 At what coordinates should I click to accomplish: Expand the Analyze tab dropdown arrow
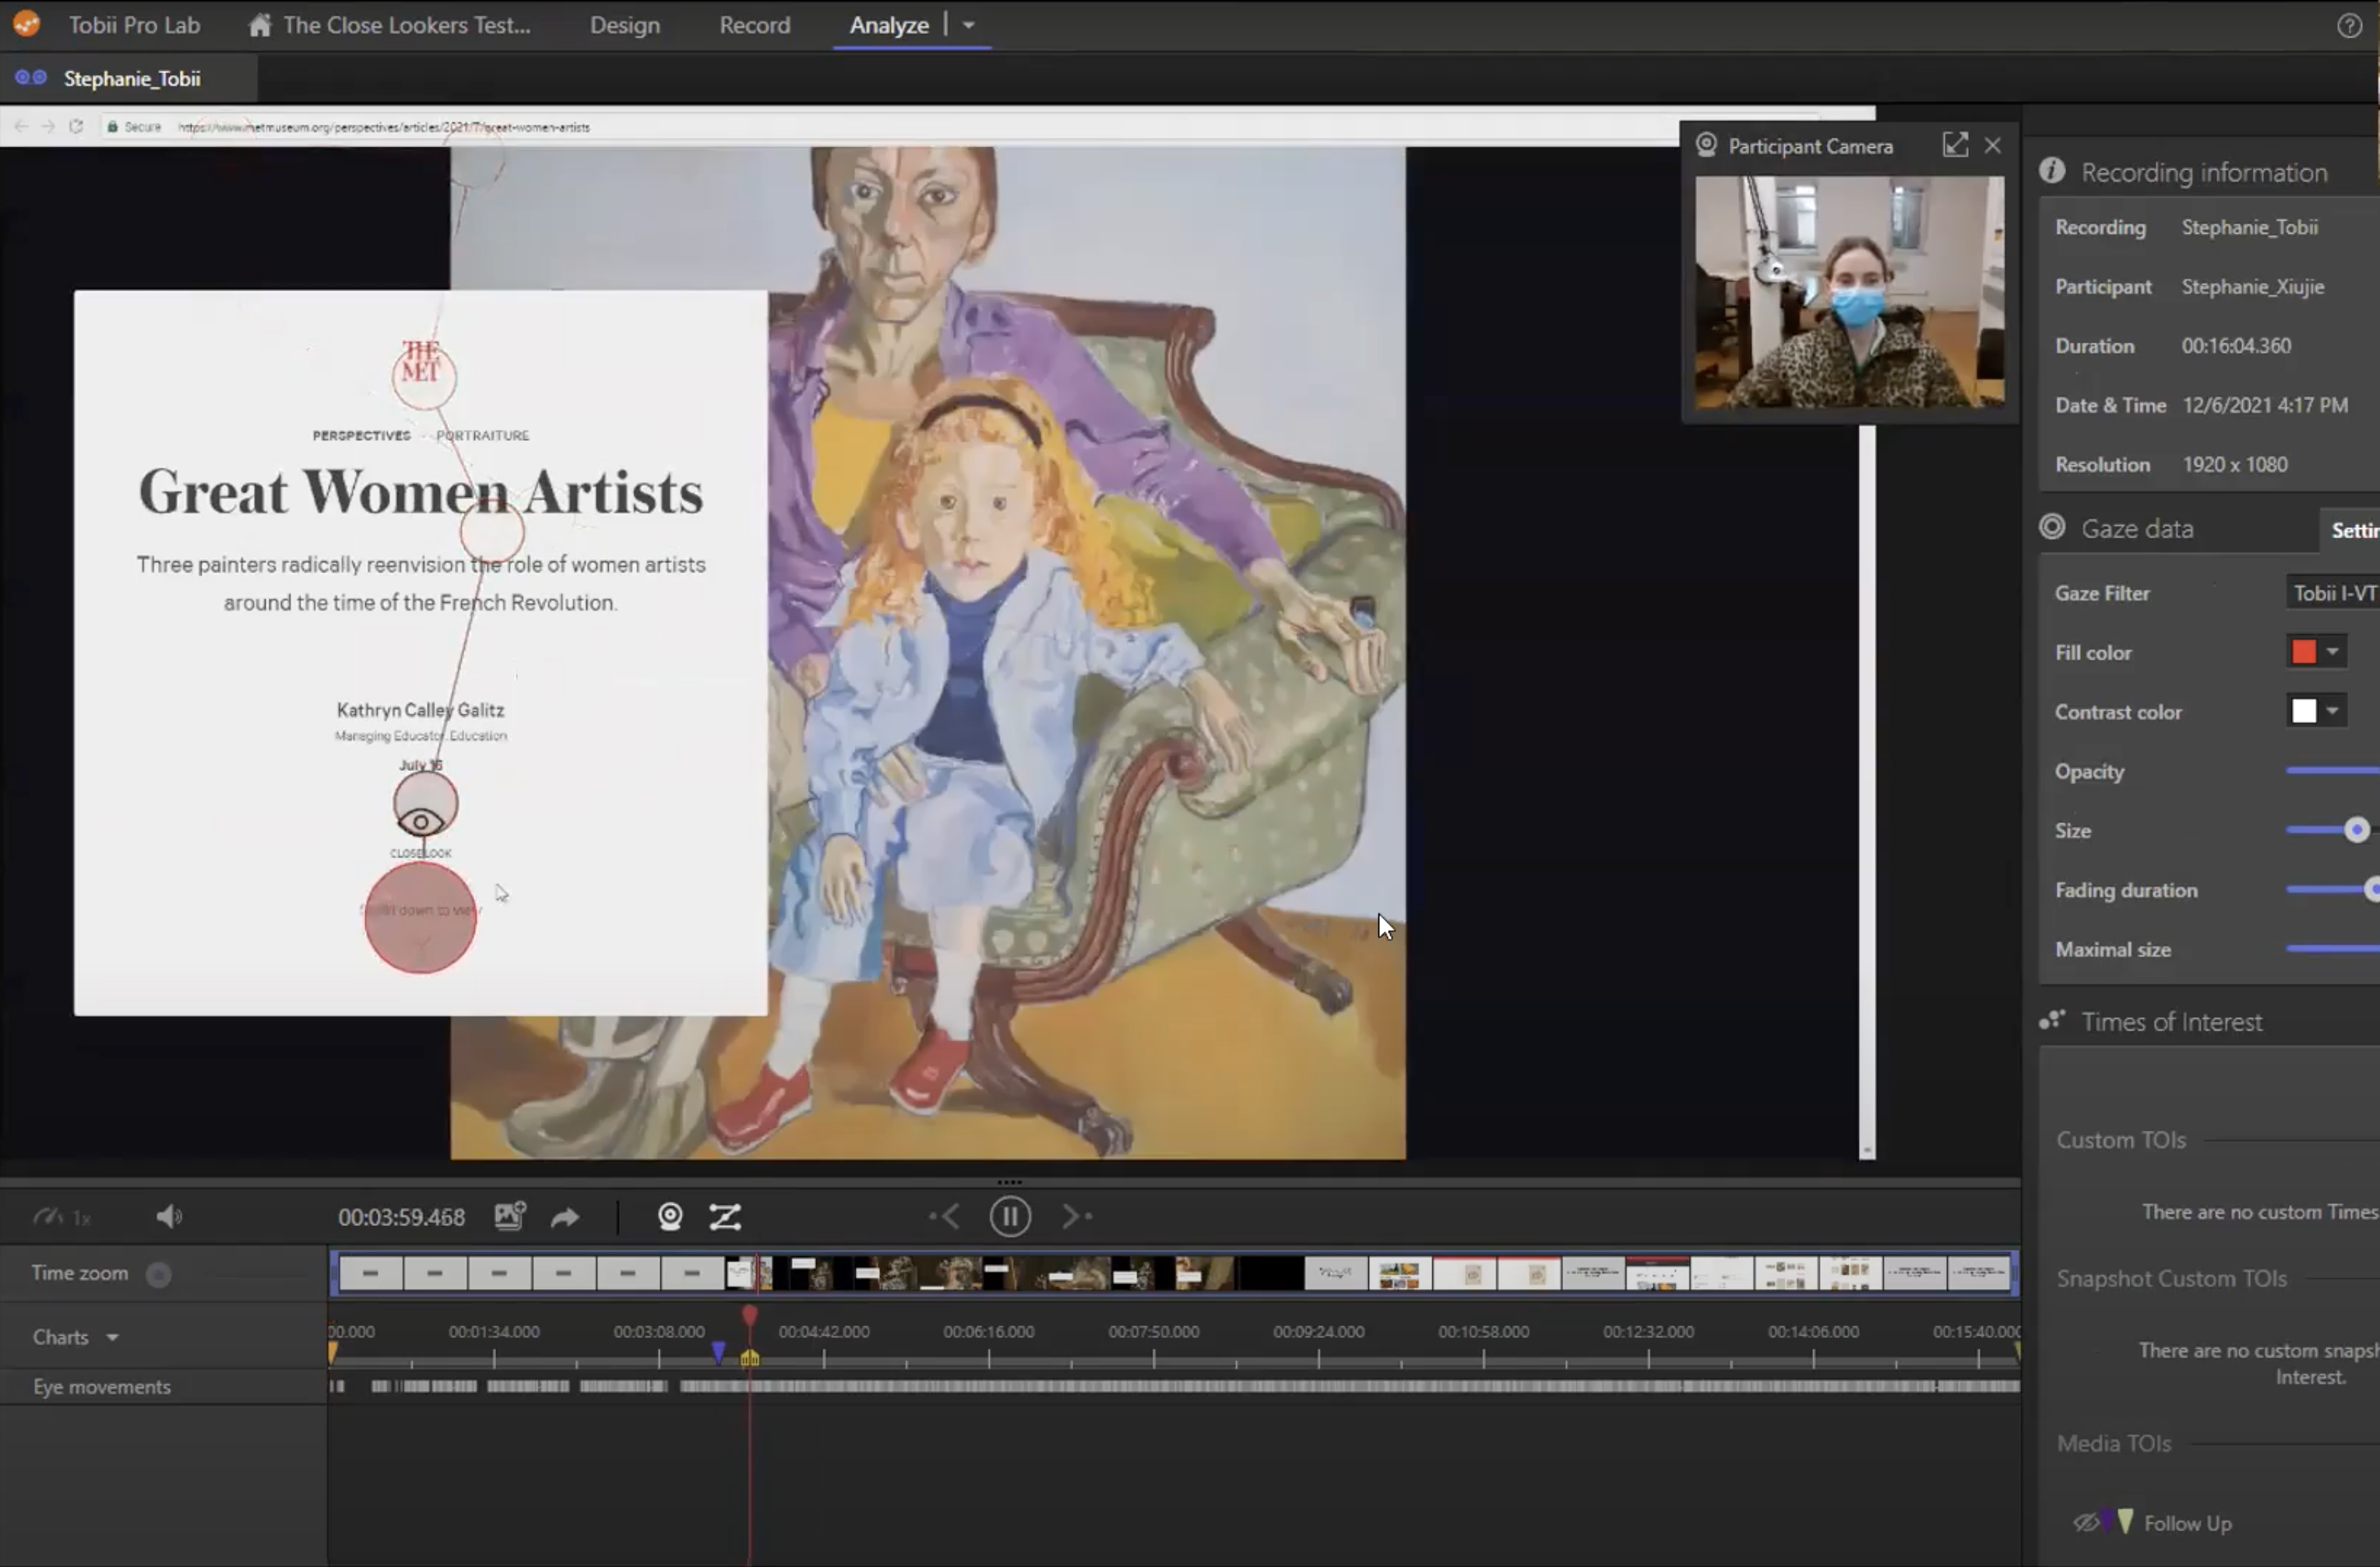tap(968, 25)
